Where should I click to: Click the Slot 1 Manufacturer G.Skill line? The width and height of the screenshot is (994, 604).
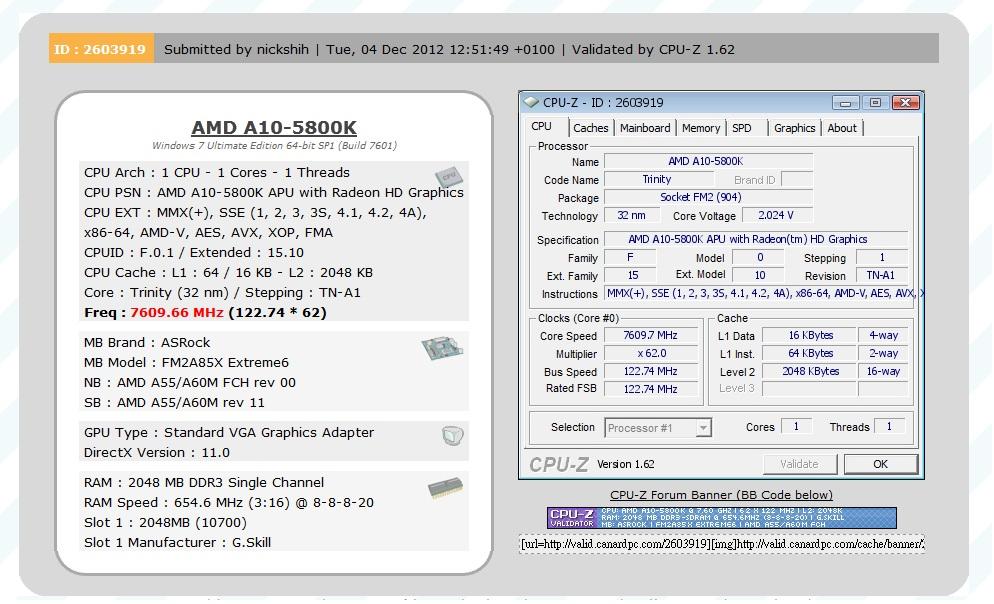click(178, 543)
